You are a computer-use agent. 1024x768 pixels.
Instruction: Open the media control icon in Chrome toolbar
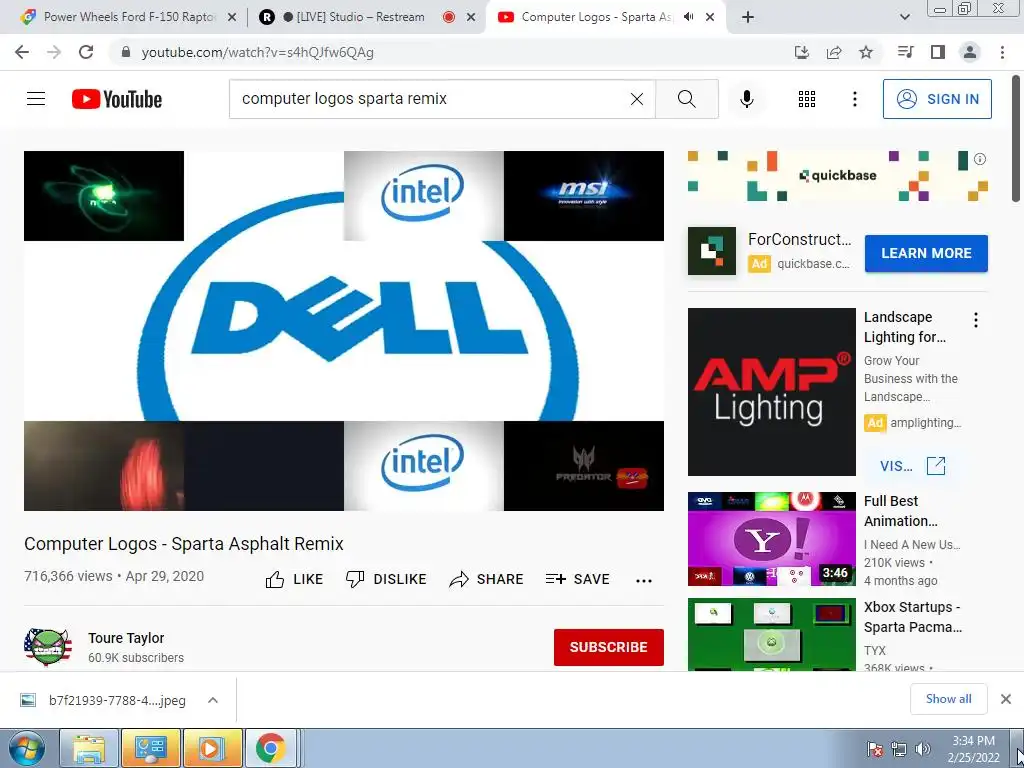905,52
